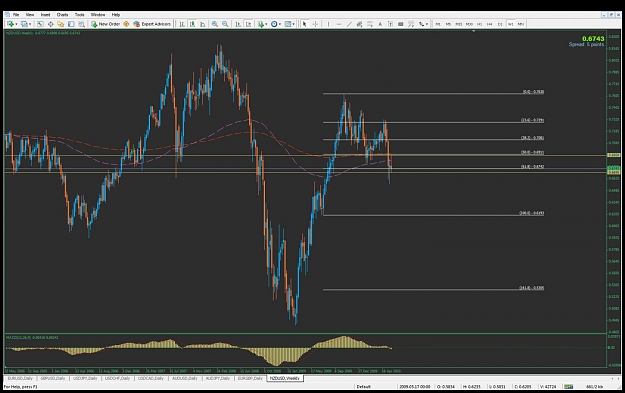This screenshot has height=393, width=625.
Task: Switch to EURGBP,Daily chart tab
Action: 250,378
